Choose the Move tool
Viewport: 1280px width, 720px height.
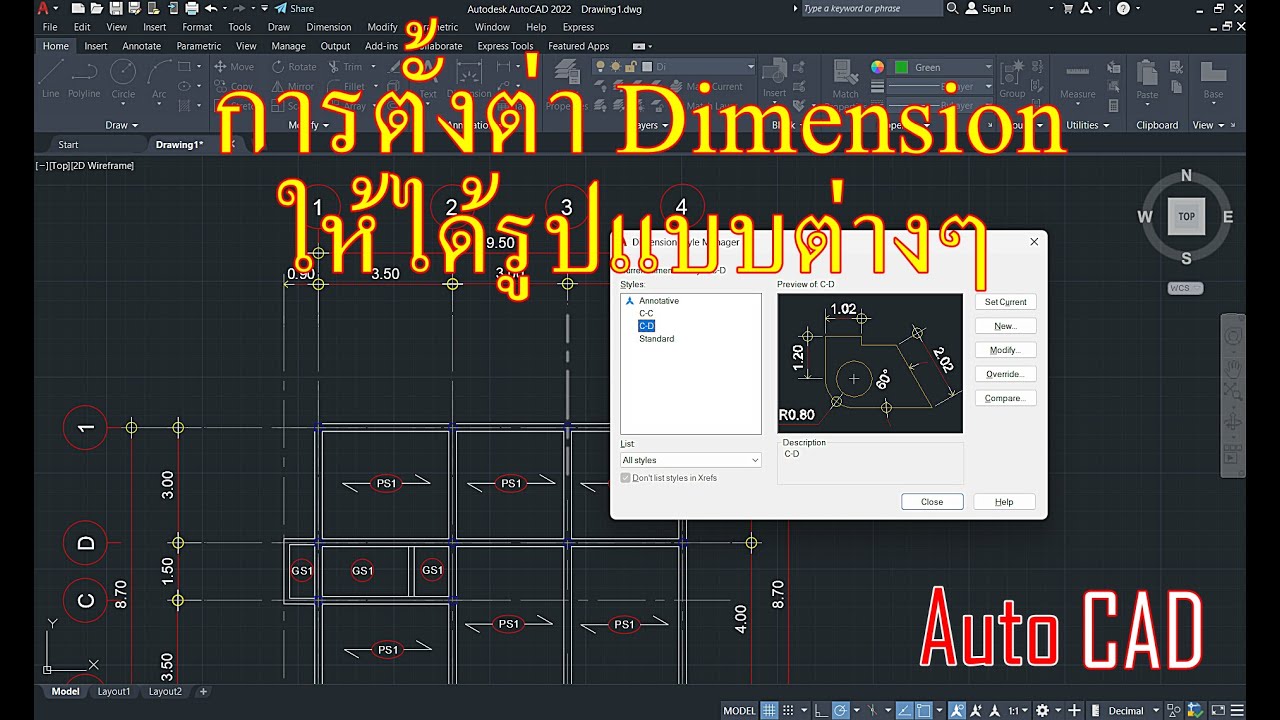tap(234, 67)
